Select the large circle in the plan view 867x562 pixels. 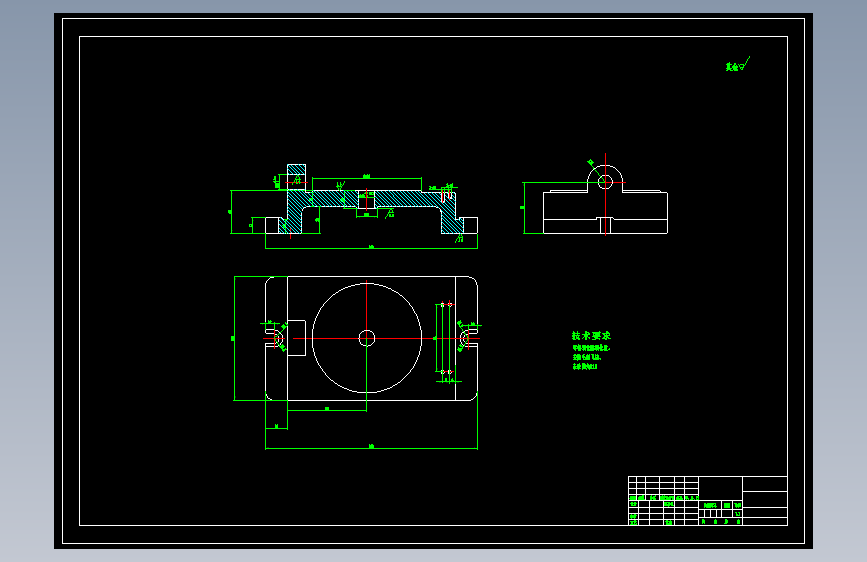(x=367, y=338)
